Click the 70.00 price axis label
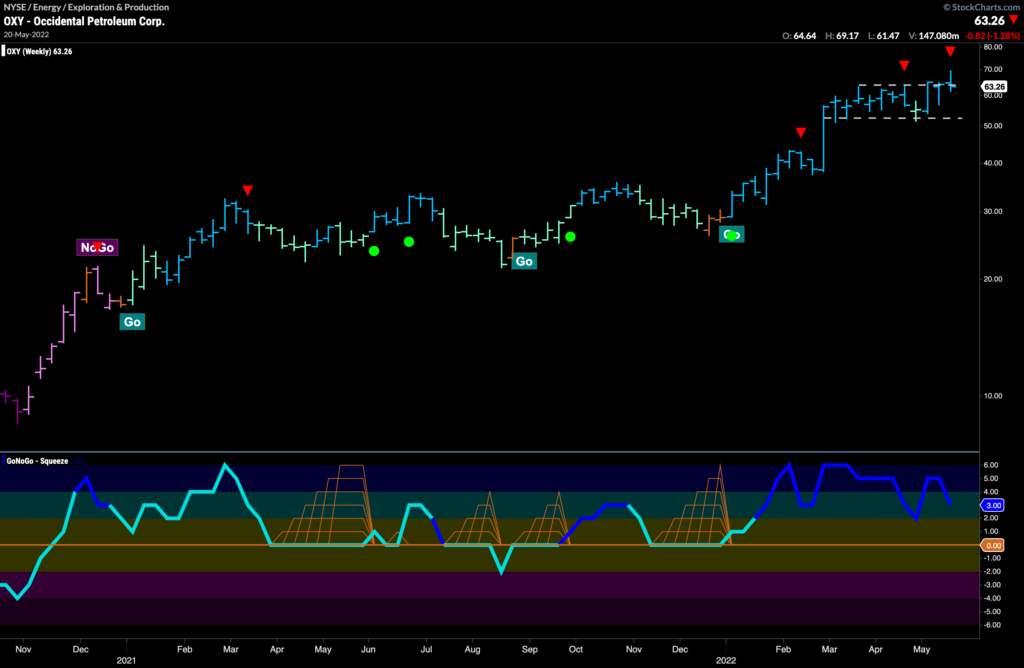Image resolution: width=1024 pixels, height=668 pixels. pos(993,69)
